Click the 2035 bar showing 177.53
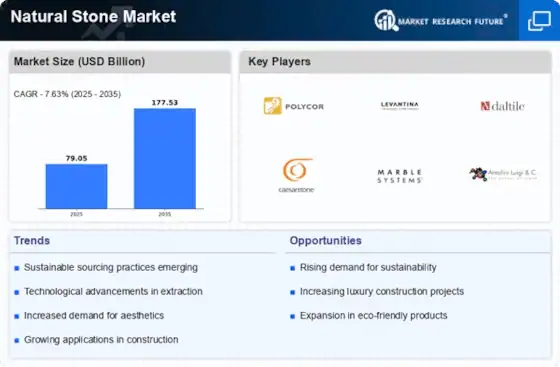 click(x=165, y=159)
